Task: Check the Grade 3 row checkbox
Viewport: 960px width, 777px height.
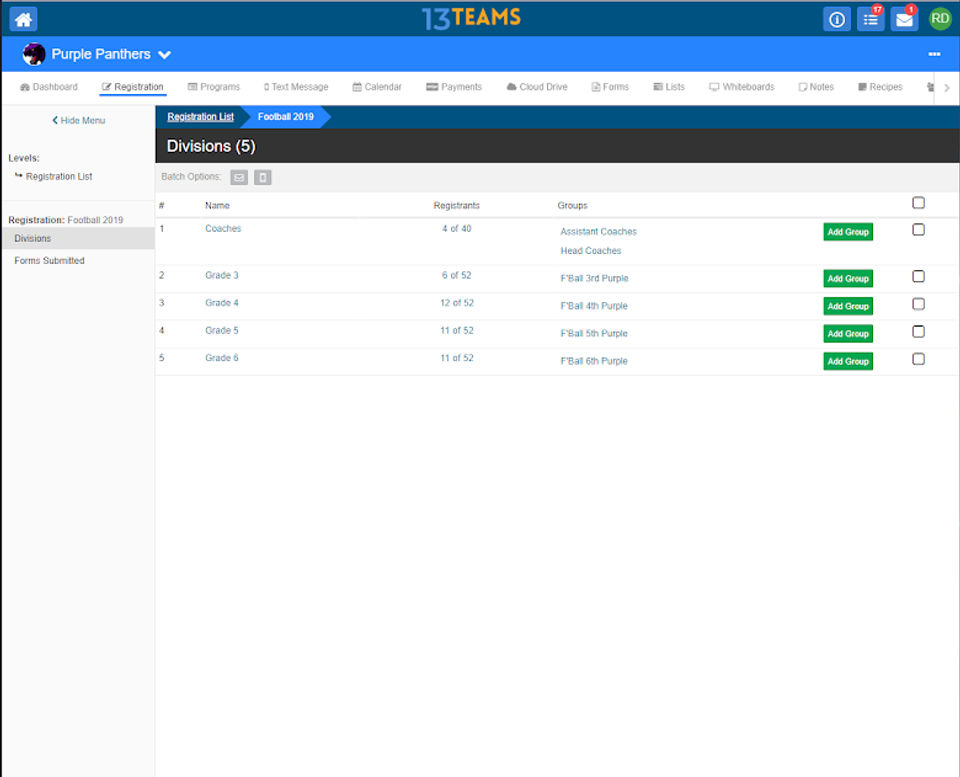Action: (918, 276)
